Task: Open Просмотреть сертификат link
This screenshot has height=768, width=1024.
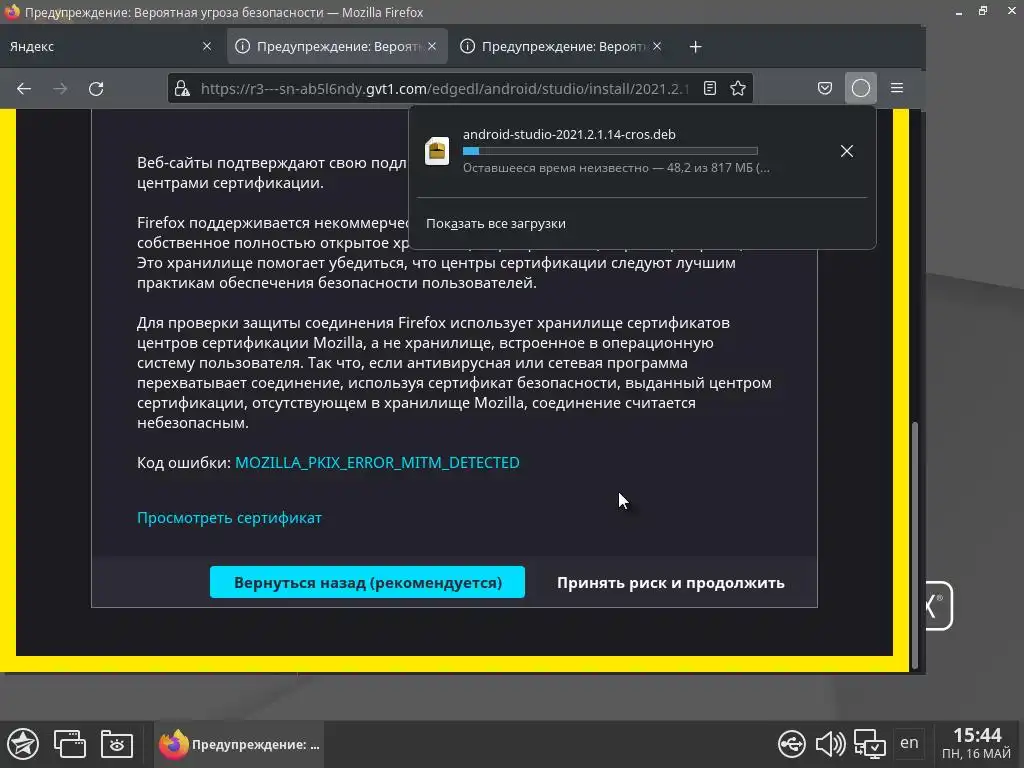Action: pos(229,518)
